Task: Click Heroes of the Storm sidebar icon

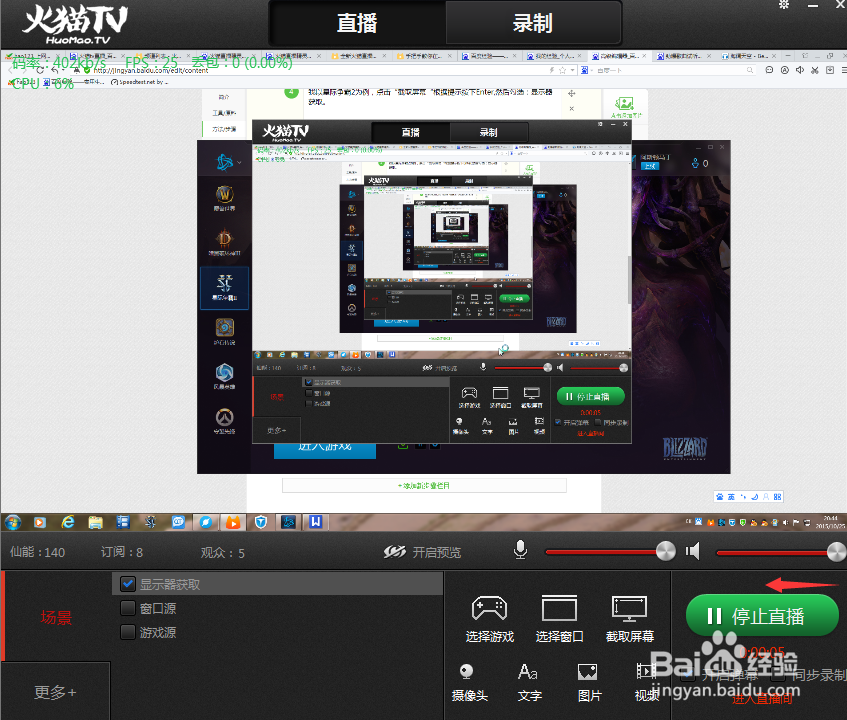Action: pos(224,376)
